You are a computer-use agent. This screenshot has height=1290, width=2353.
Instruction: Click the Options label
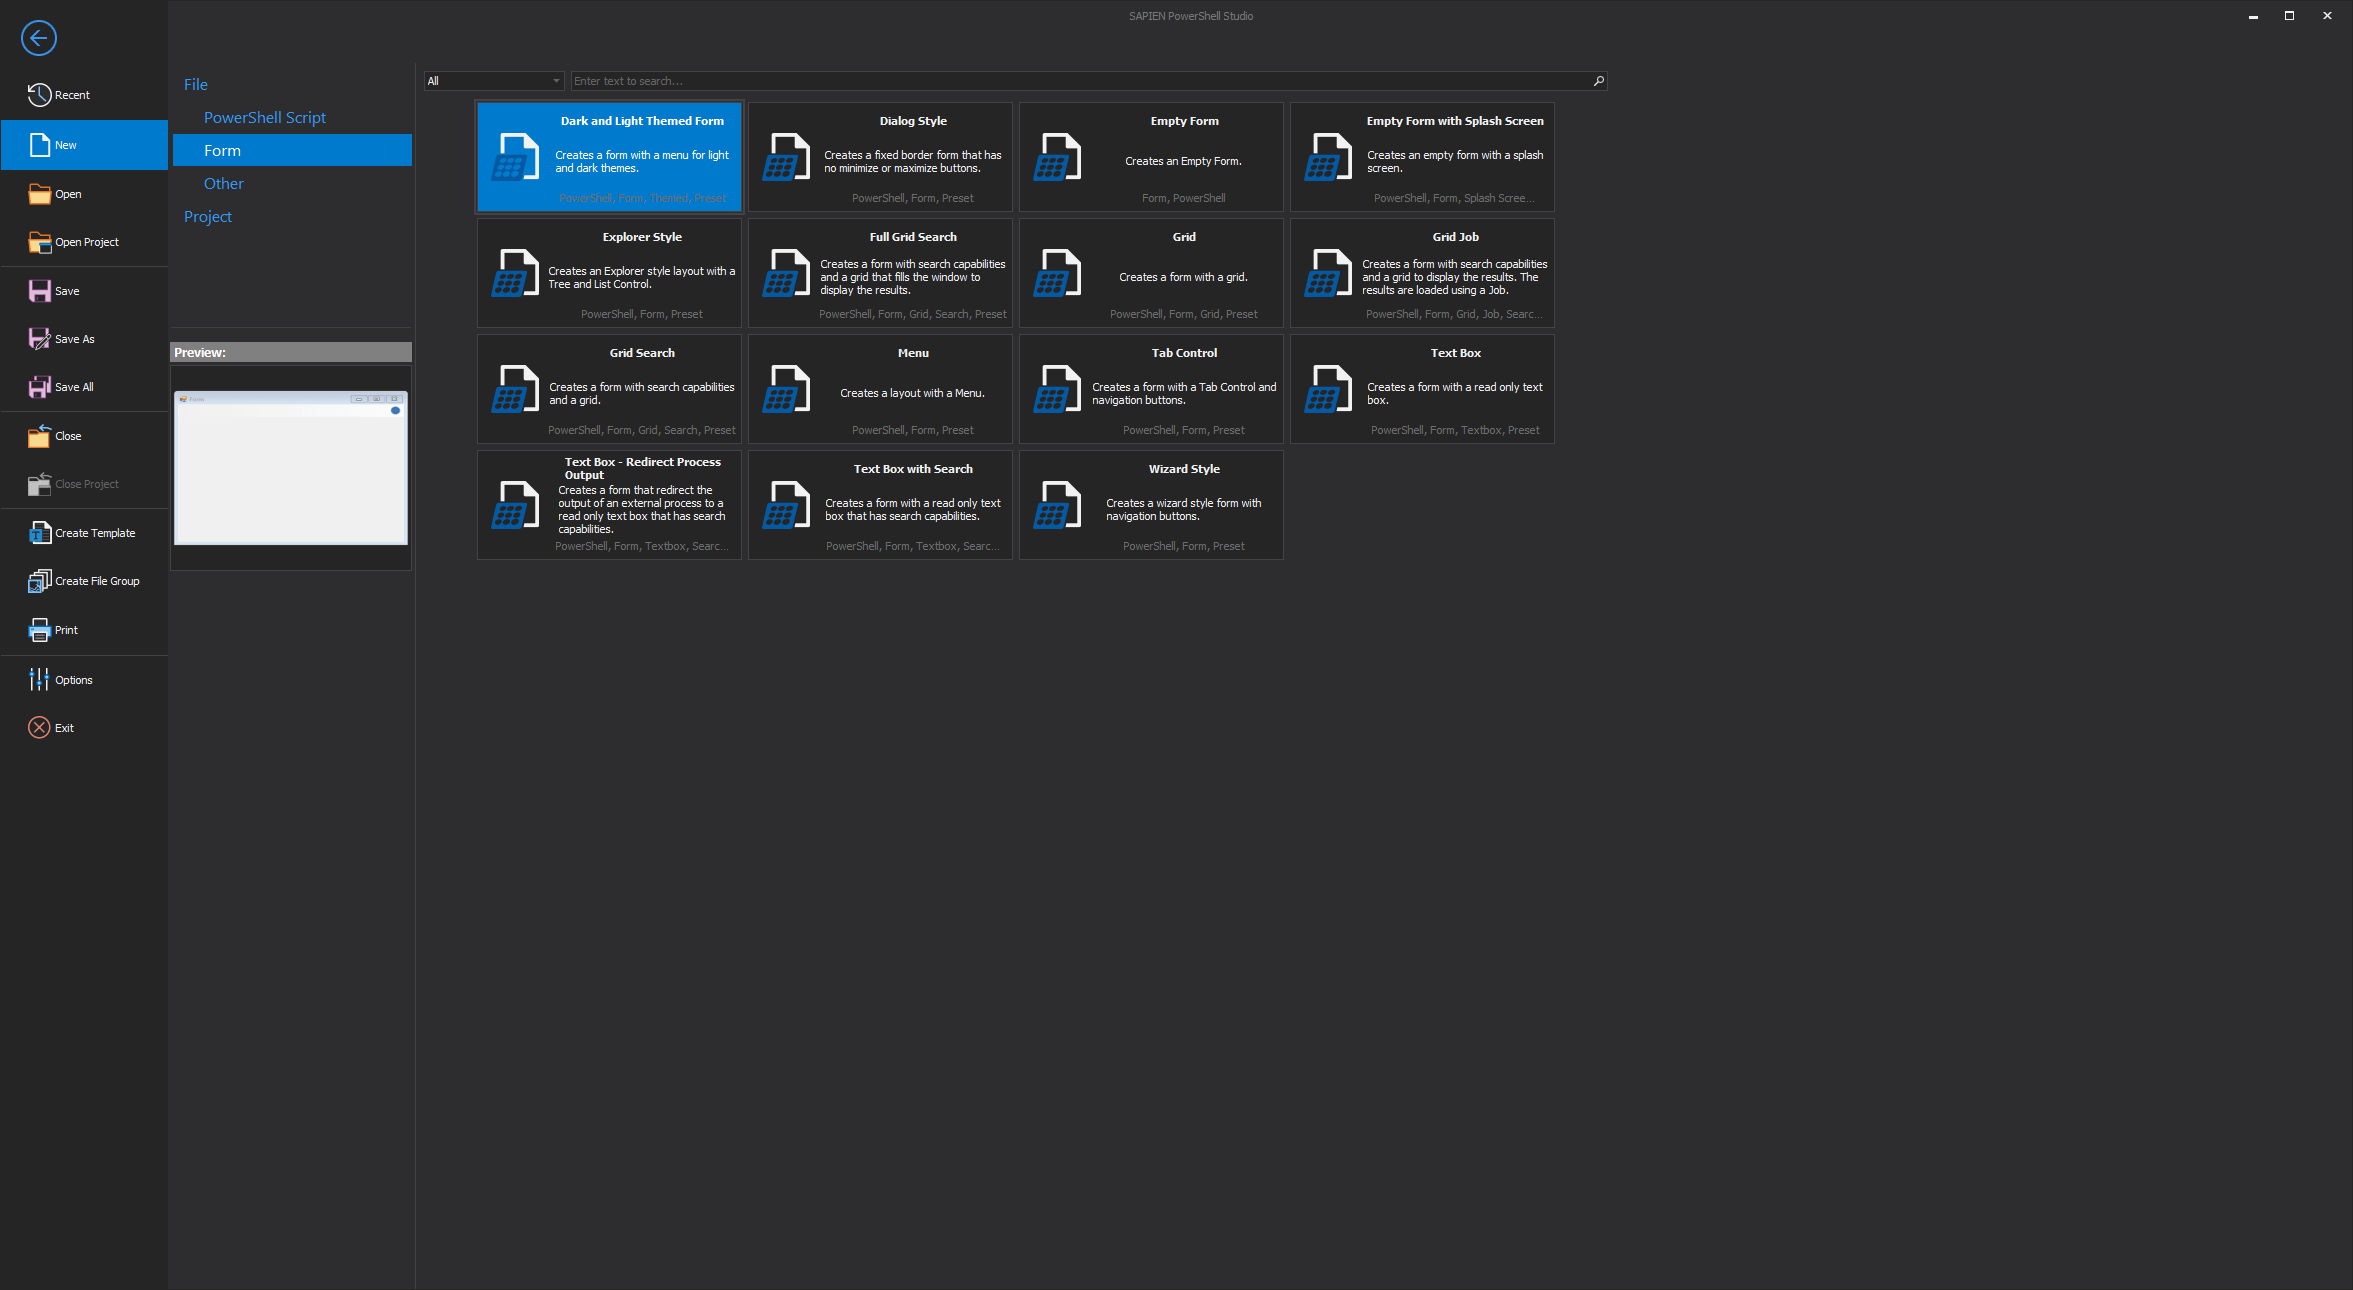click(x=74, y=680)
